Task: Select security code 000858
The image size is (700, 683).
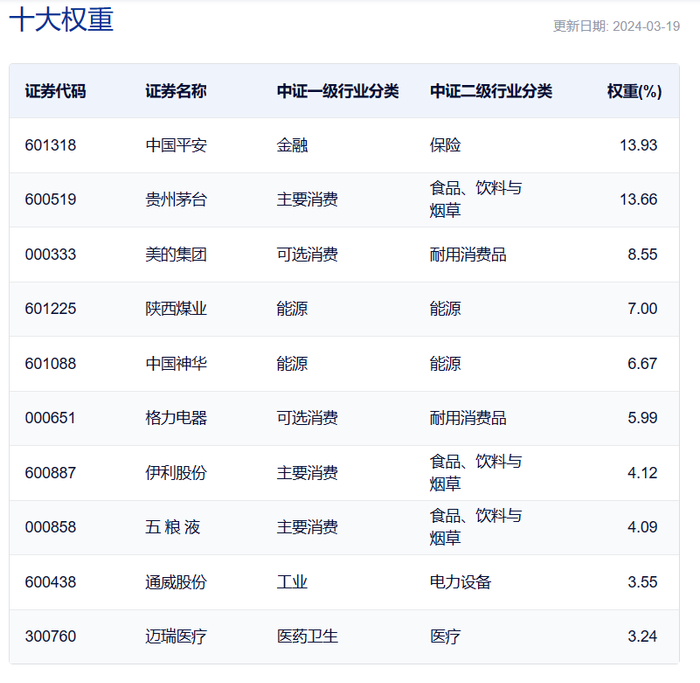Action: coord(50,527)
